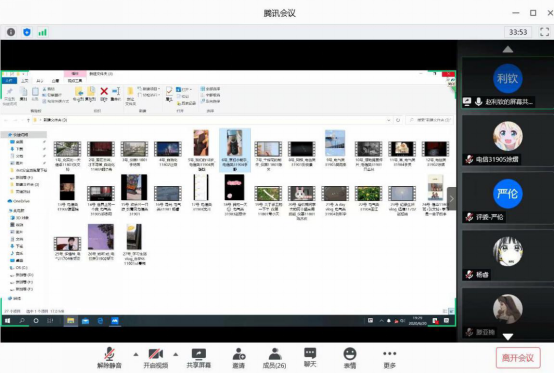Open the invite (邀请) icon
Image resolution: width=555 pixels, height=373 pixels.
tap(239, 358)
